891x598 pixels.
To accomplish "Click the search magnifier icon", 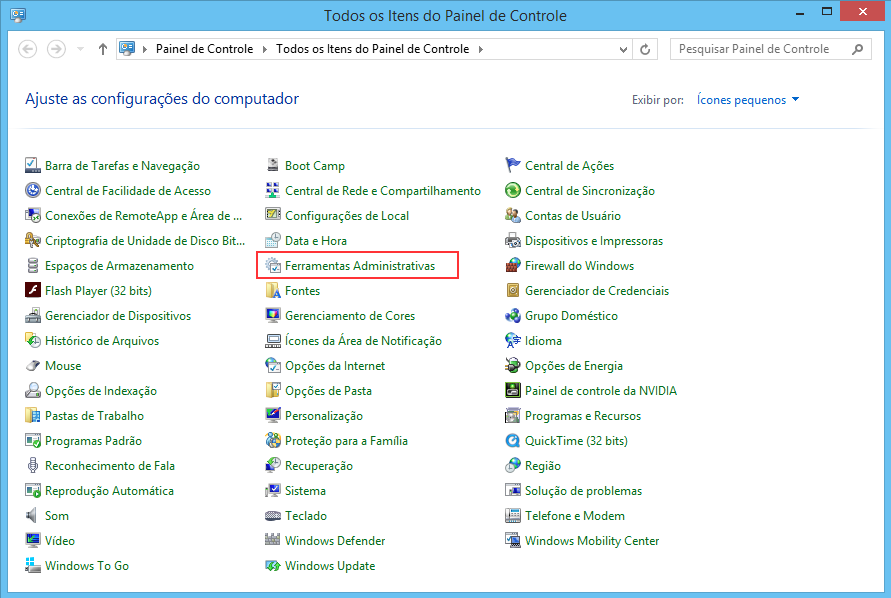I will [857, 49].
